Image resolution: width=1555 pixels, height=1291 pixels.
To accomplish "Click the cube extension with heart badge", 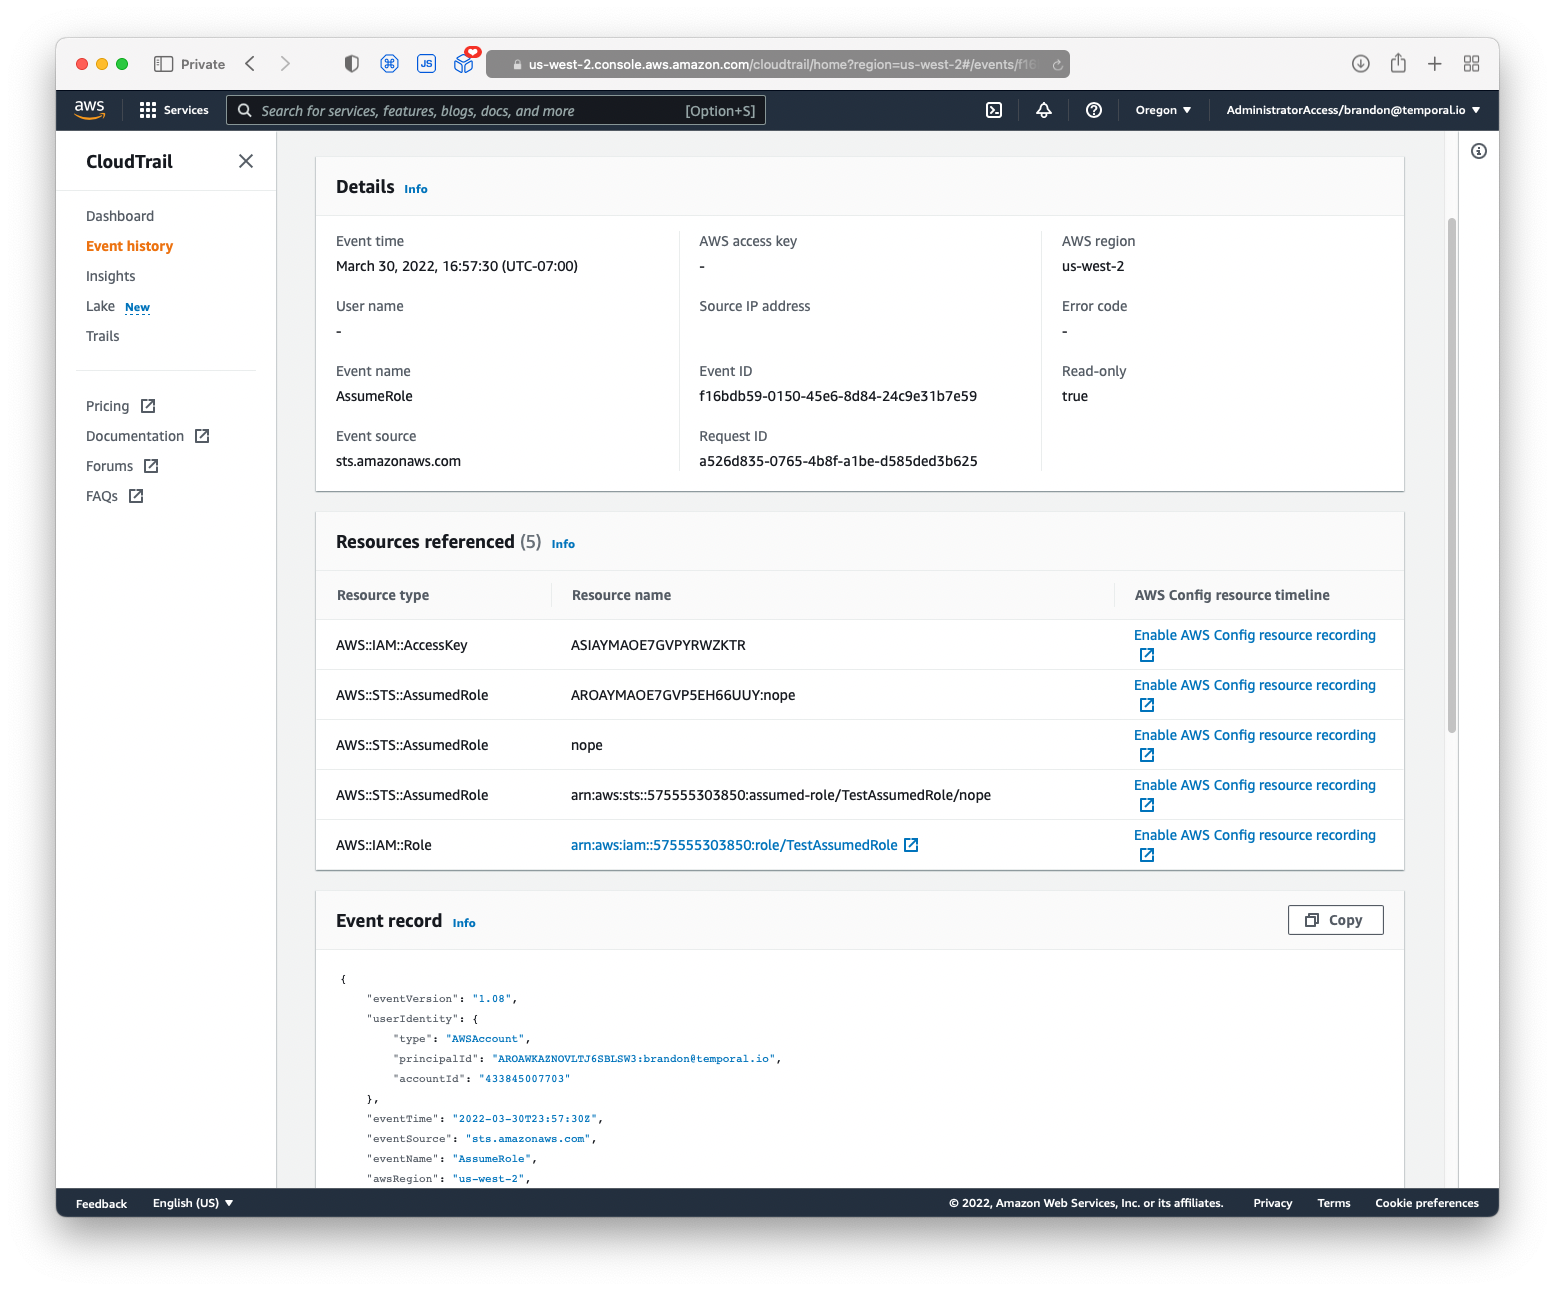I will click(465, 62).
